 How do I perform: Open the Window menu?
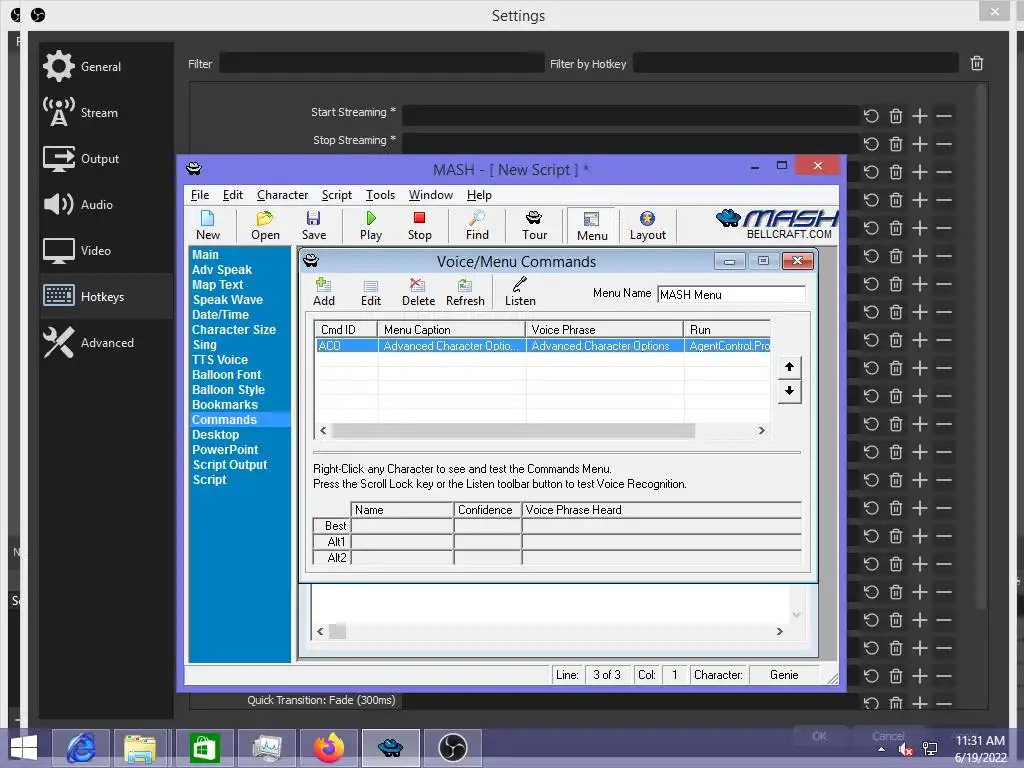point(430,195)
